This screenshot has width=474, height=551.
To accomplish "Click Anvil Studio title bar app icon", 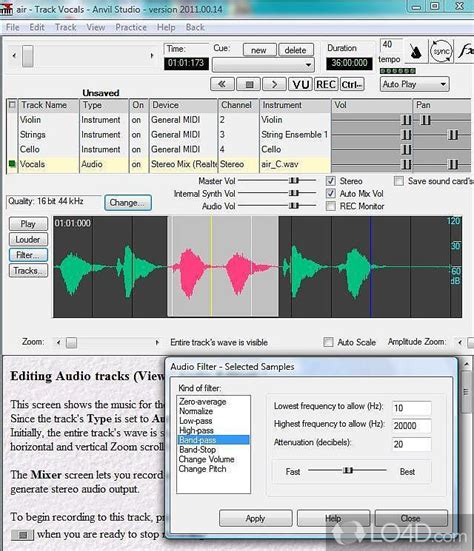I will click(6, 8).
